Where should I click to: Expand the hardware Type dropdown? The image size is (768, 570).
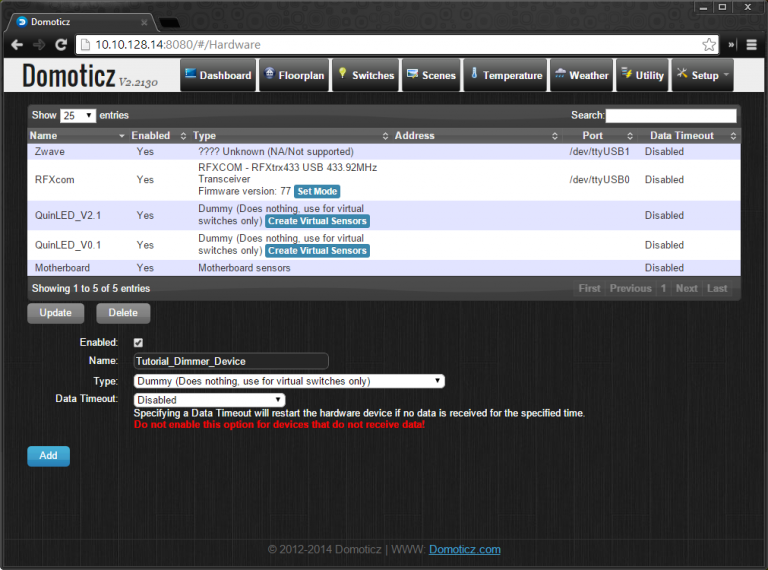point(289,381)
